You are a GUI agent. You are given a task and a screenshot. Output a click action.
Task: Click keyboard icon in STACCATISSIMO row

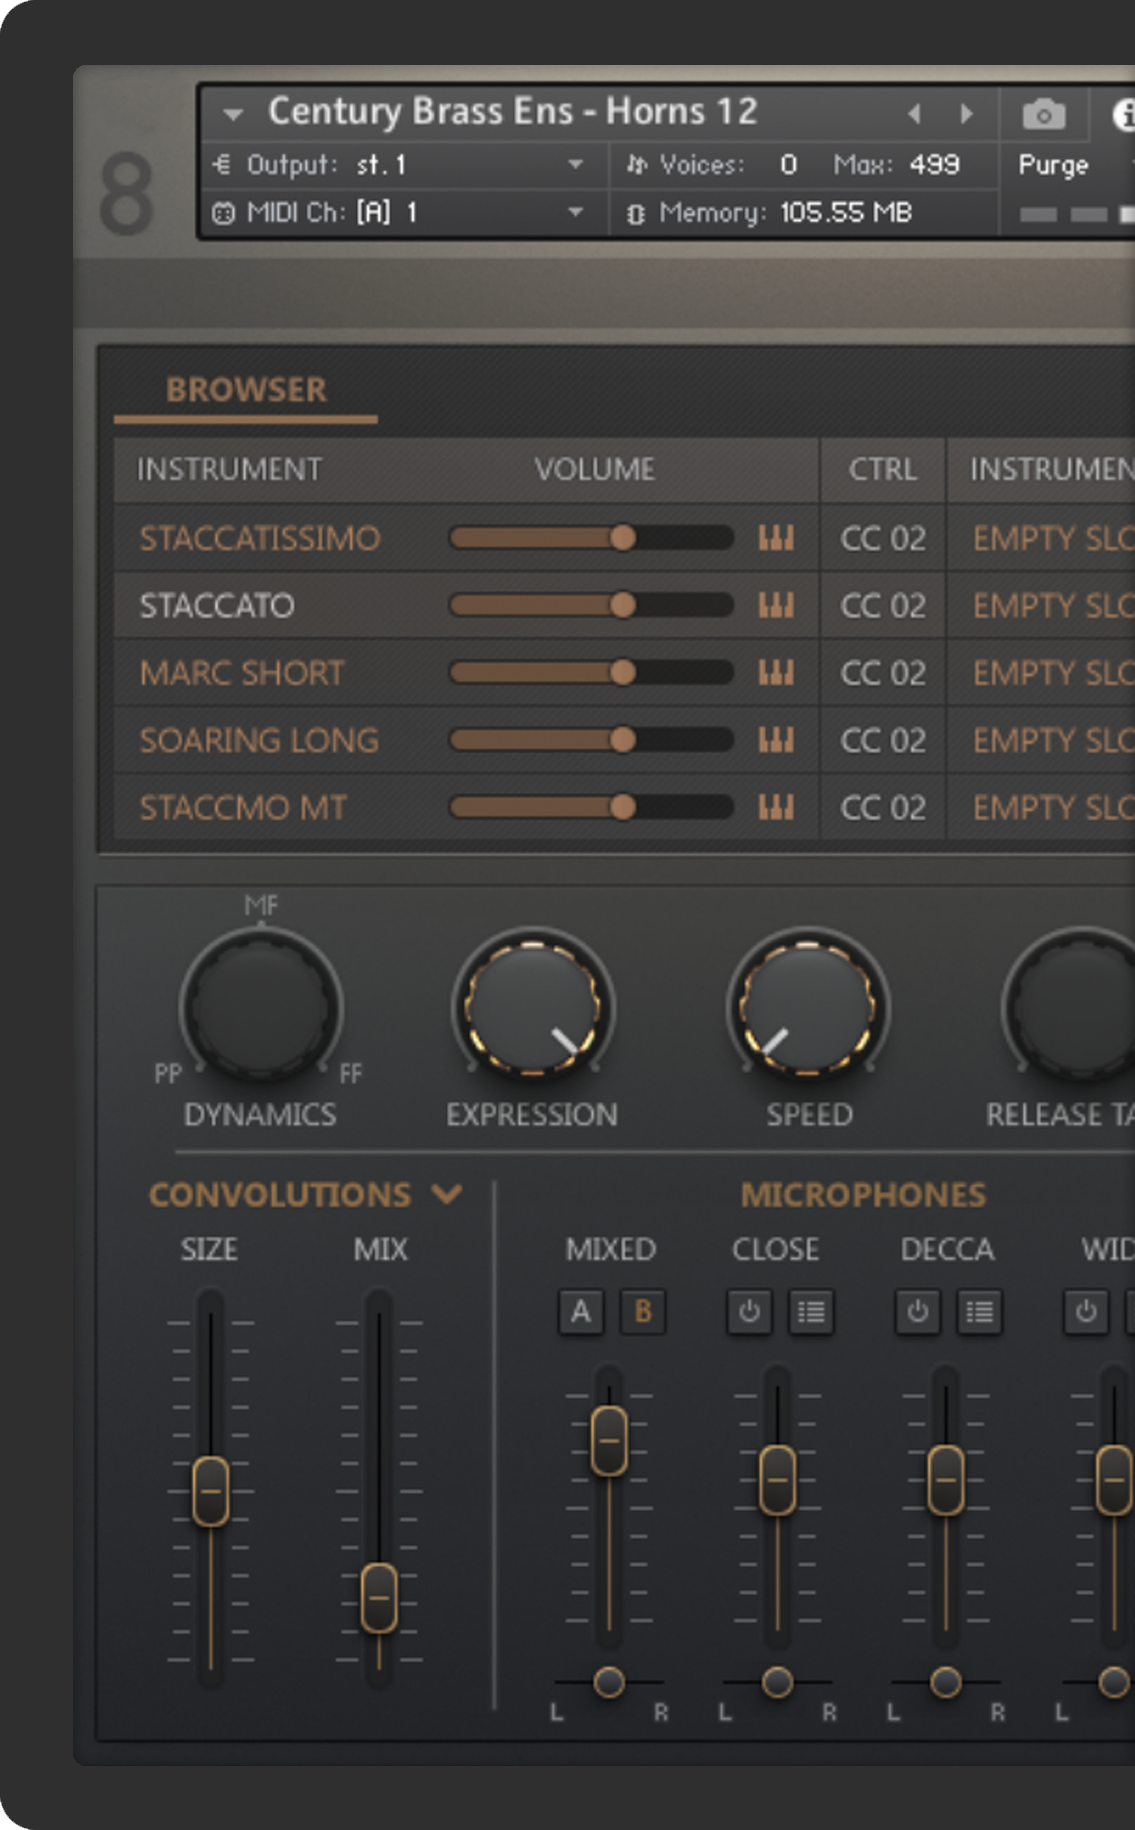(x=776, y=538)
